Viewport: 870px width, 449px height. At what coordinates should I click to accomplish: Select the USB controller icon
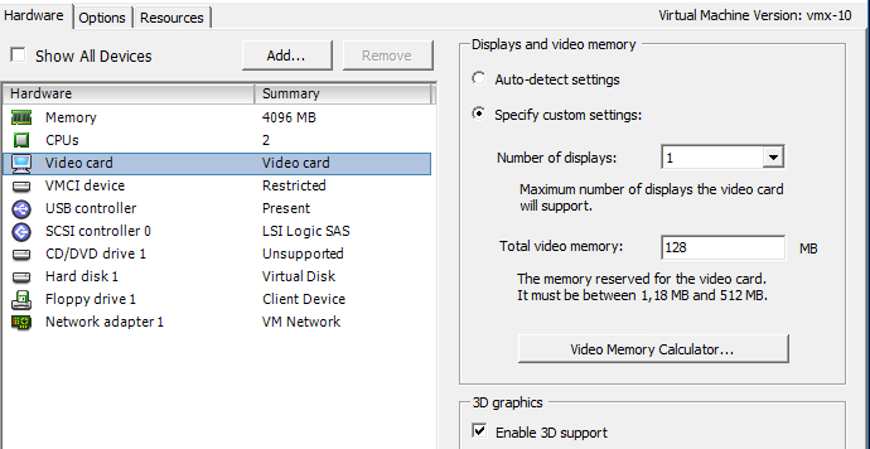click(21, 209)
